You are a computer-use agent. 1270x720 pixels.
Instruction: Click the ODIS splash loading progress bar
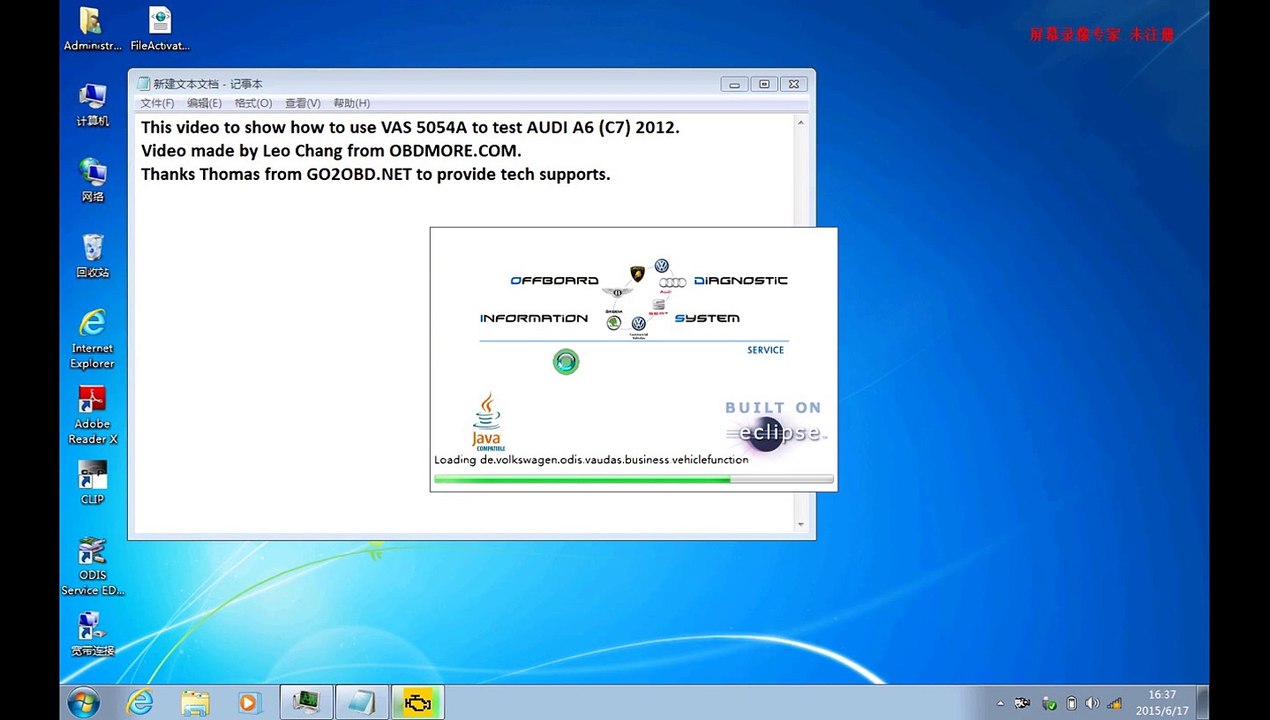[633, 480]
